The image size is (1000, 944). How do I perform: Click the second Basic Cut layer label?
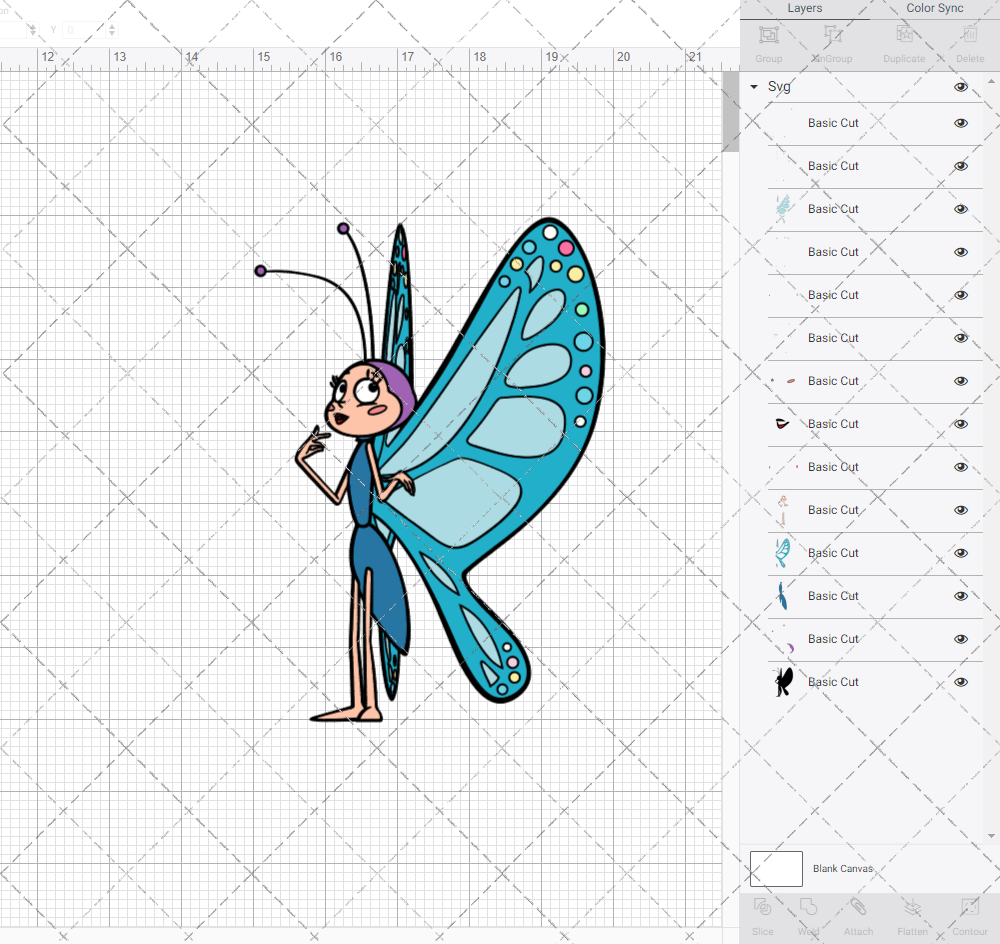tap(833, 166)
